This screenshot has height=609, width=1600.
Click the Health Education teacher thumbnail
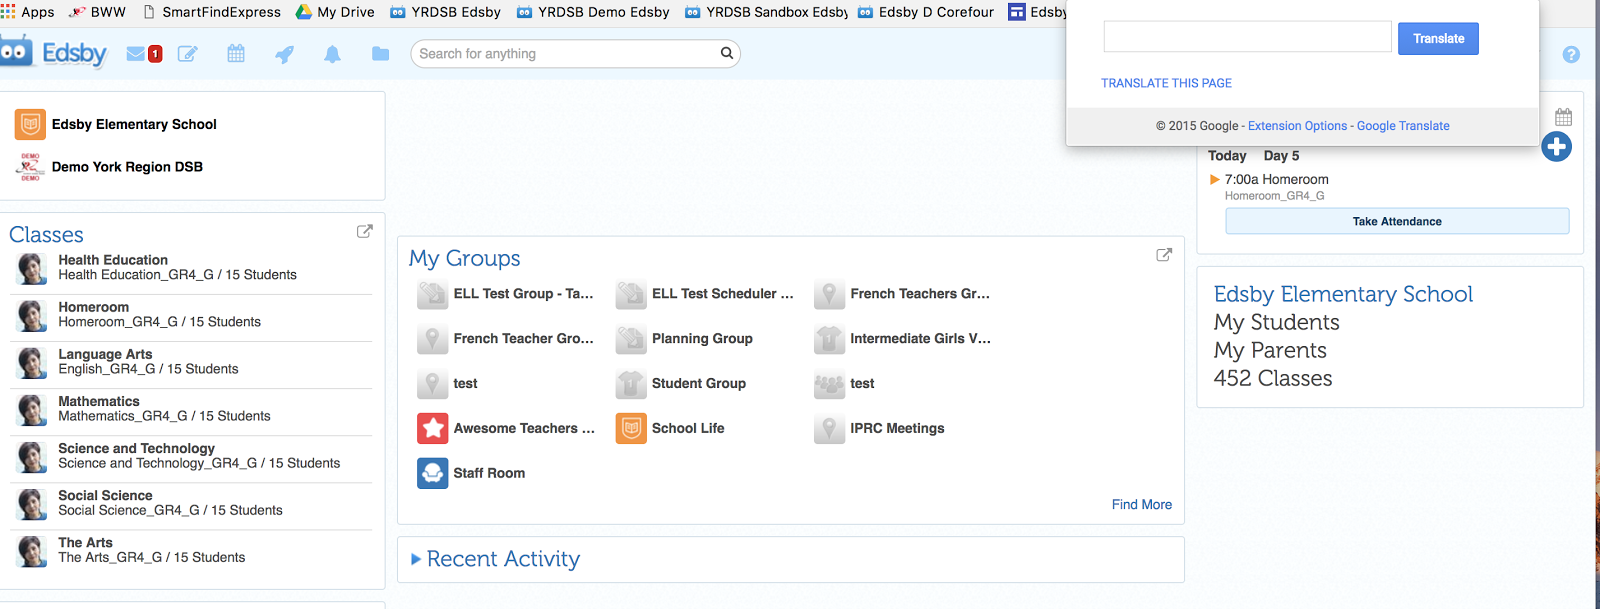[33, 268]
